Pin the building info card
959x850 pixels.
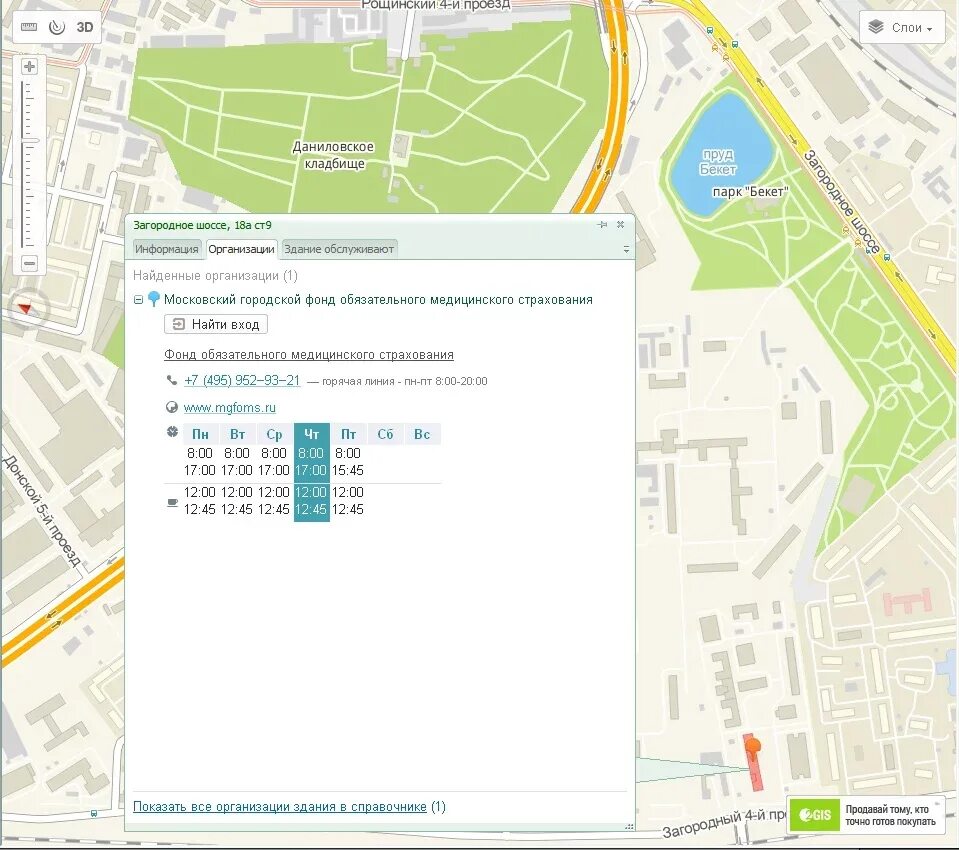[x=602, y=224]
